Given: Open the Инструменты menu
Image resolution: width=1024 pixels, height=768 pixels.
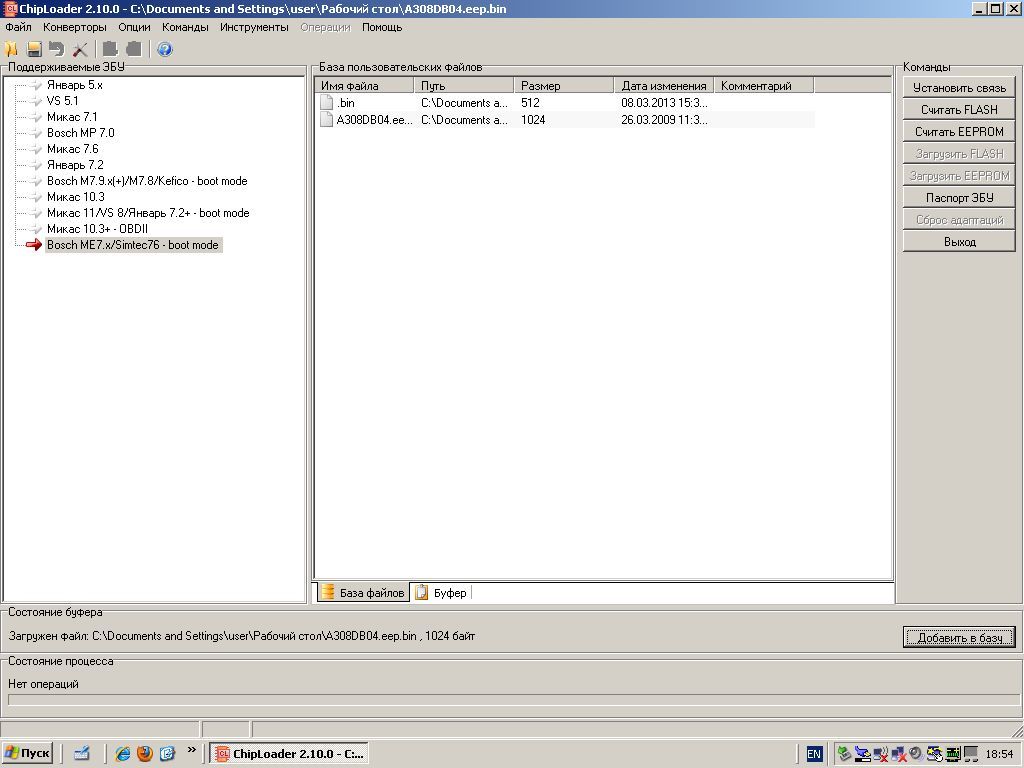Looking at the screenshot, I should point(254,27).
